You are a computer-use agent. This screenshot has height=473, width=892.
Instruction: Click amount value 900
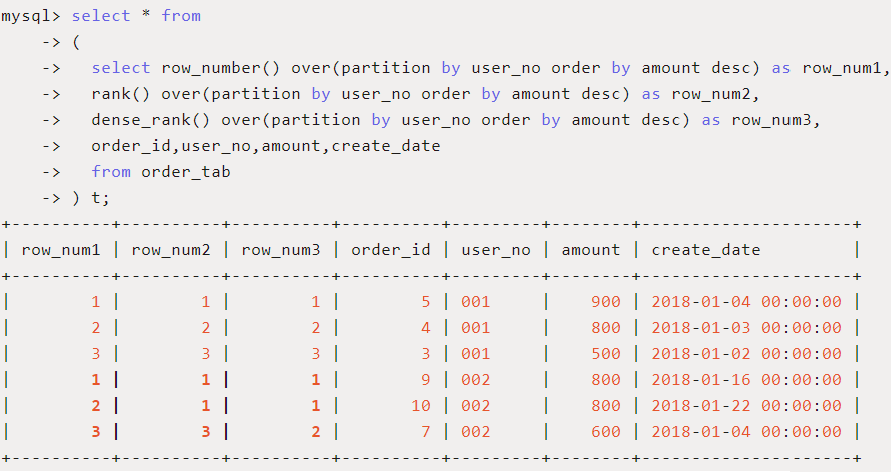(606, 302)
